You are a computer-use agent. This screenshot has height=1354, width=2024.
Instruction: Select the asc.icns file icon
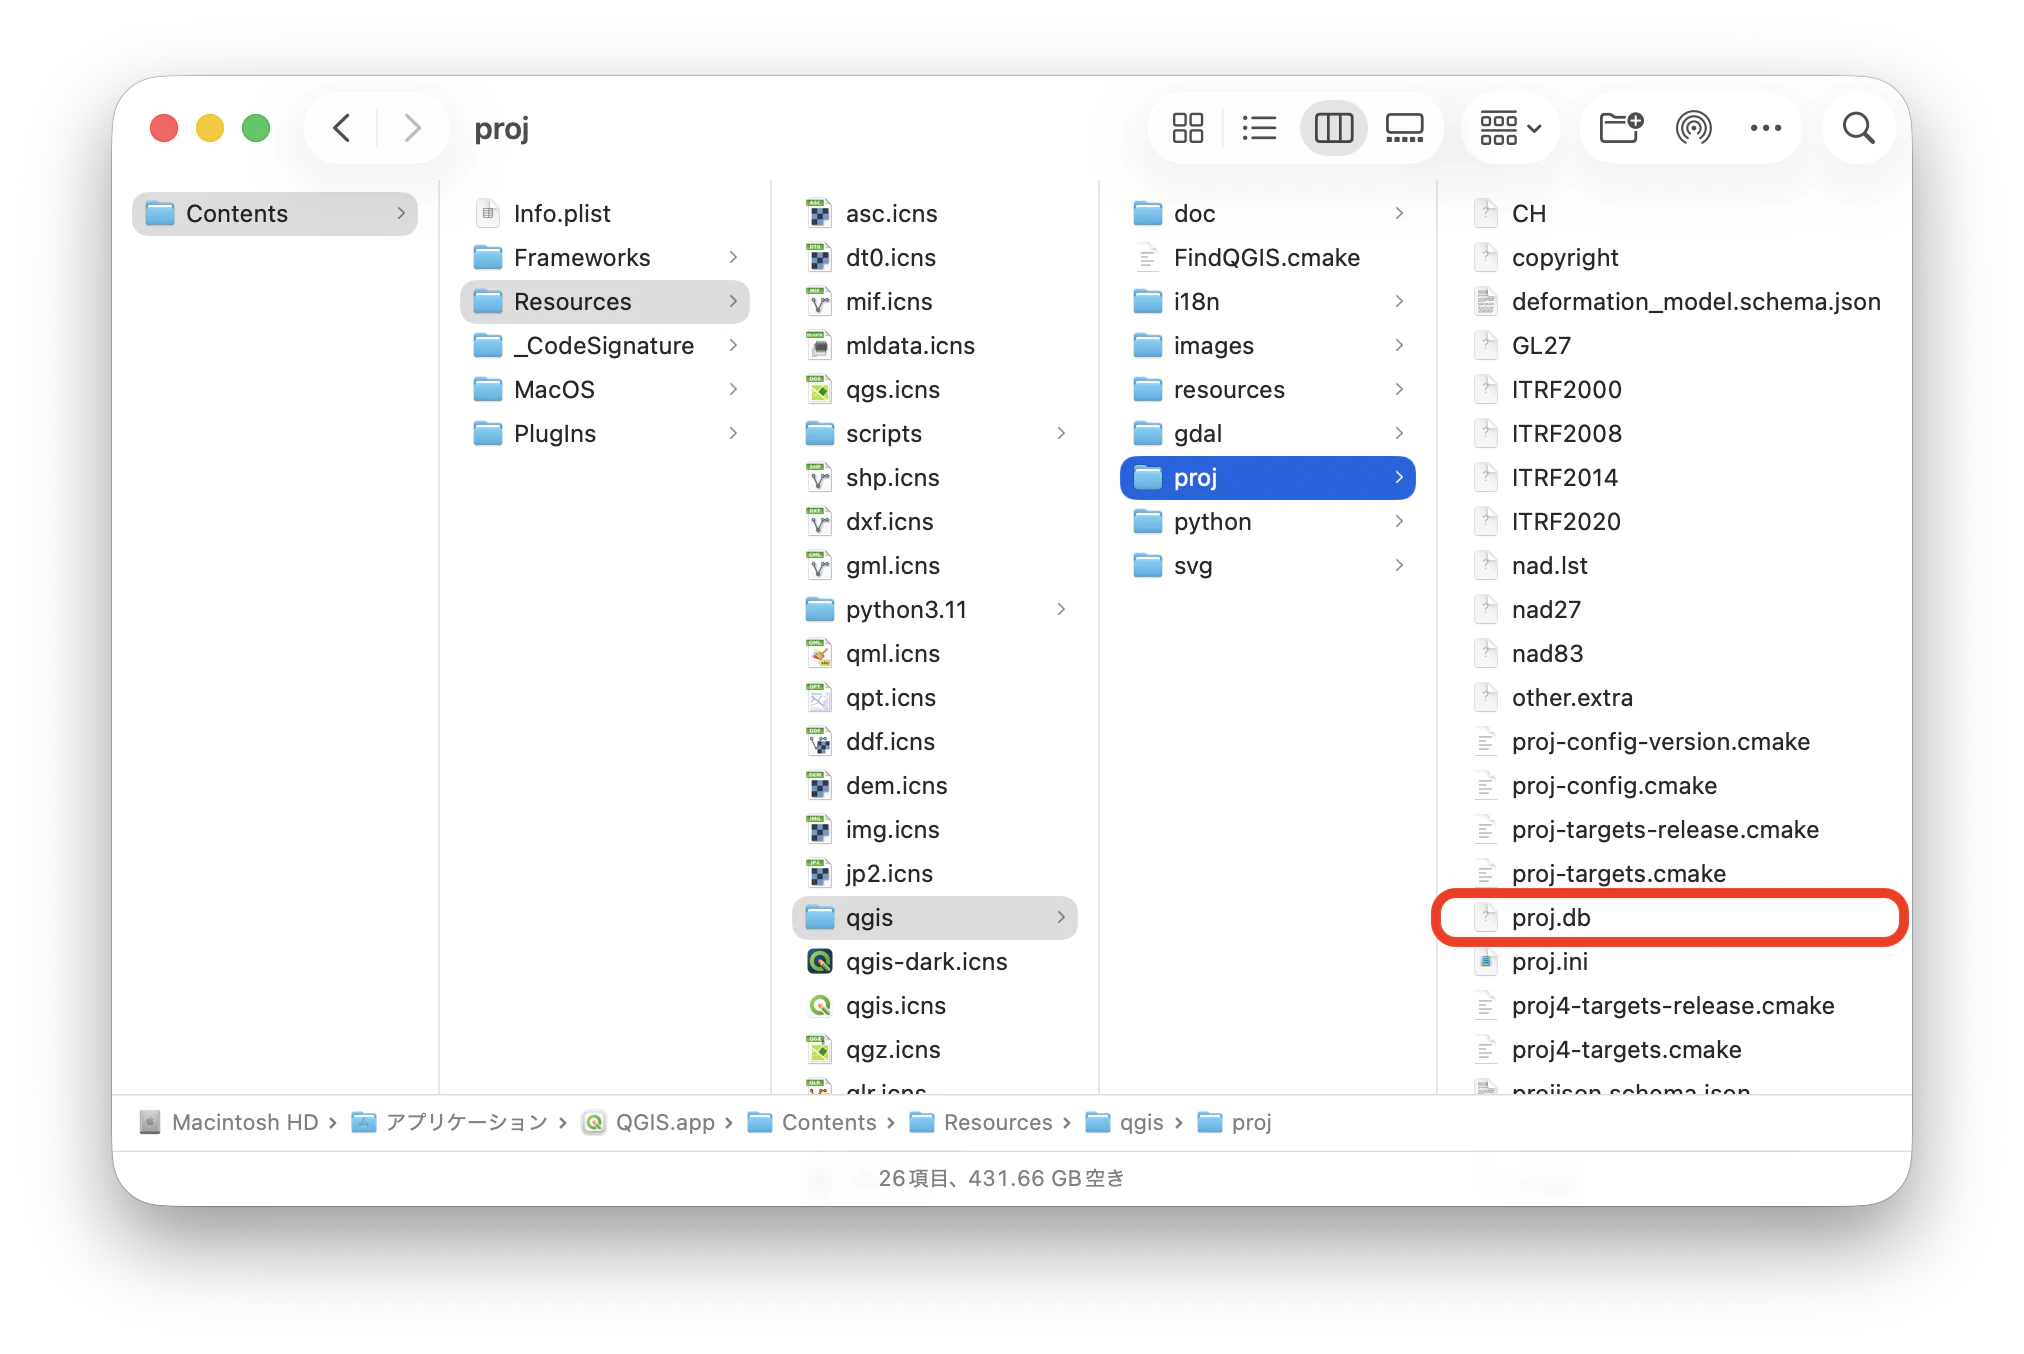point(820,214)
